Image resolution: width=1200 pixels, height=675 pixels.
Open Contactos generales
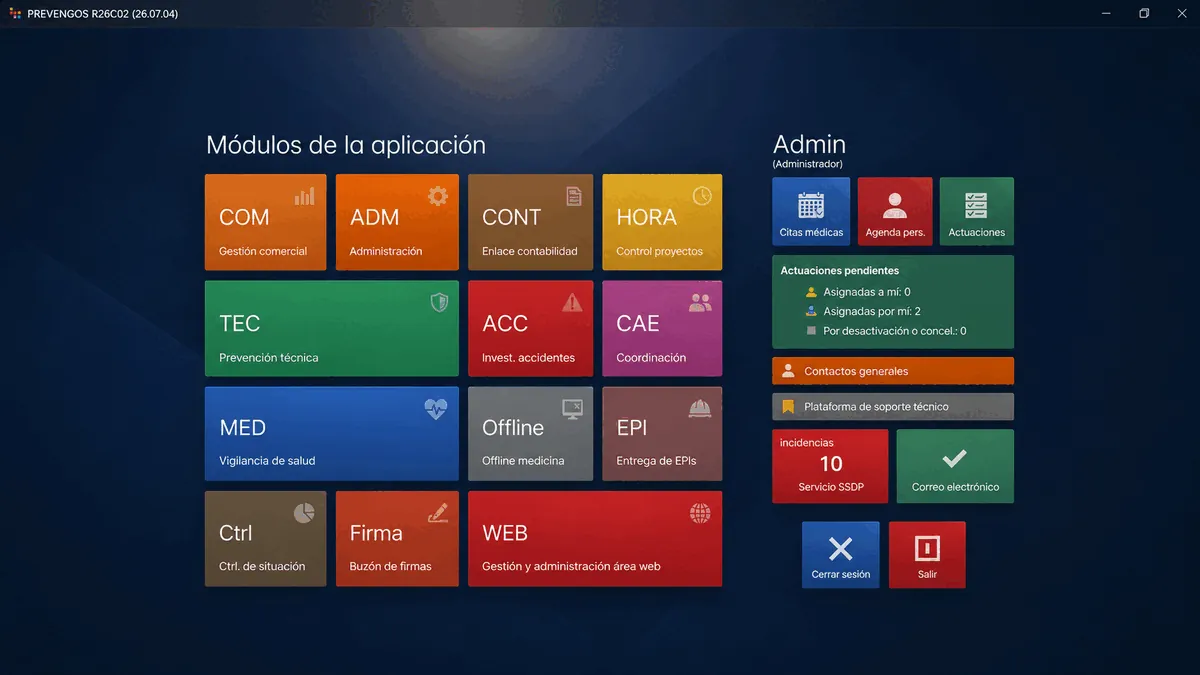[x=893, y=371]
